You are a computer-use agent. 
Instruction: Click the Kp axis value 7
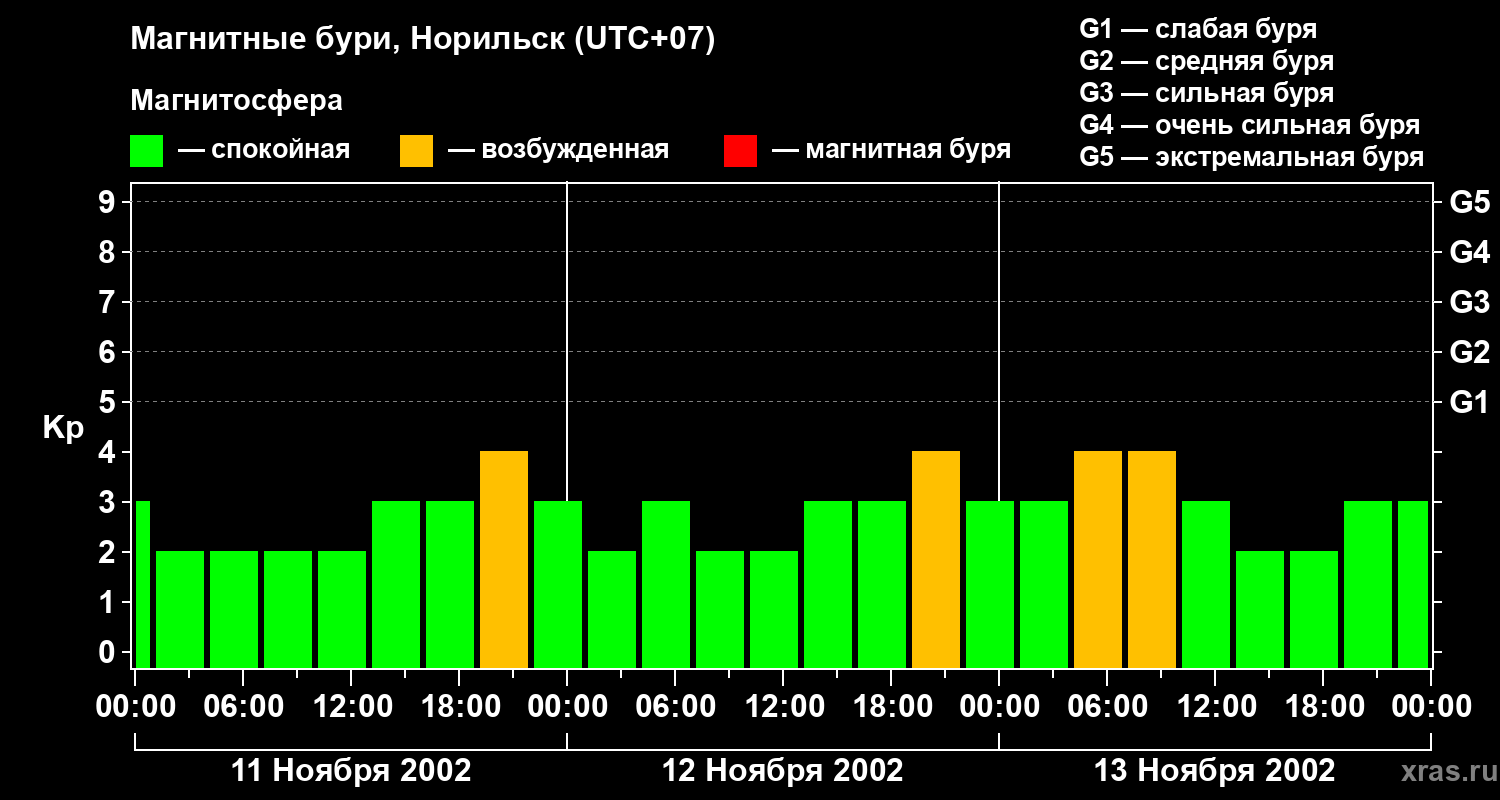pyautogui.click(x=109, y=303)
